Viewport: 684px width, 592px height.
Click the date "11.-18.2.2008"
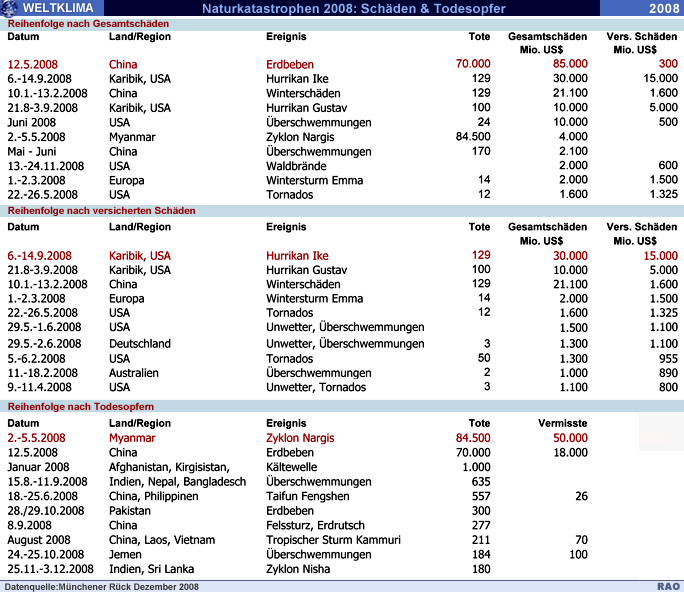[42, 373]
